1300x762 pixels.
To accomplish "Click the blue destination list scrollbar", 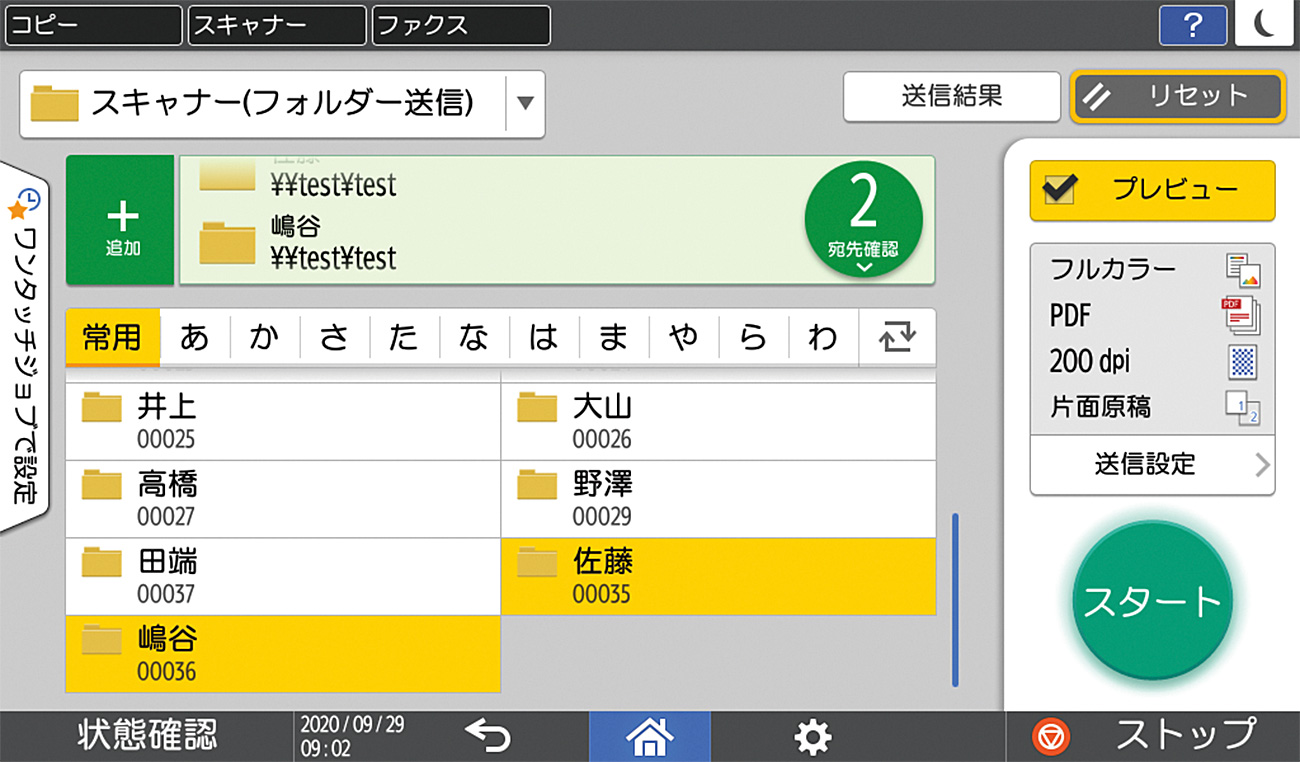I will pos(955,599).
